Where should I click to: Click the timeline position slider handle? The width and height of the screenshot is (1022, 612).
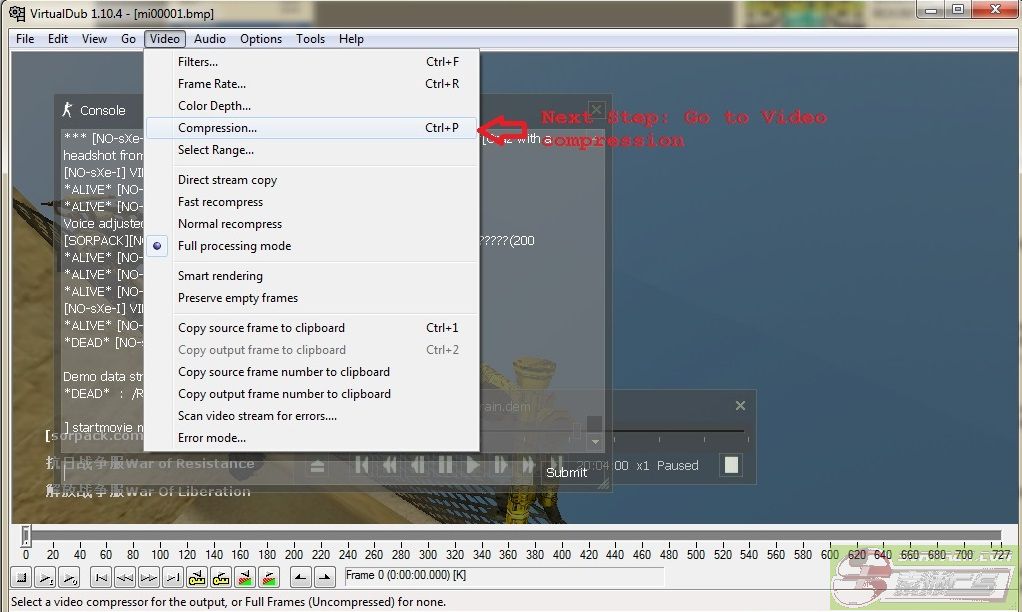click(x=26, y=536)
